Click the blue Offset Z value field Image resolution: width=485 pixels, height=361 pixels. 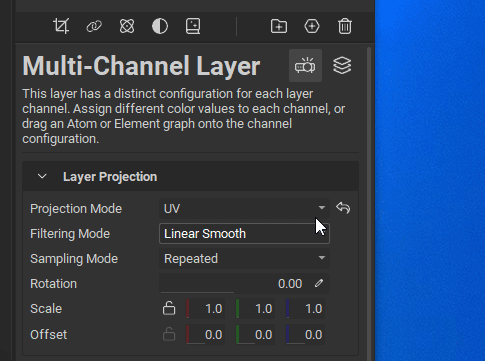[305, 334]
